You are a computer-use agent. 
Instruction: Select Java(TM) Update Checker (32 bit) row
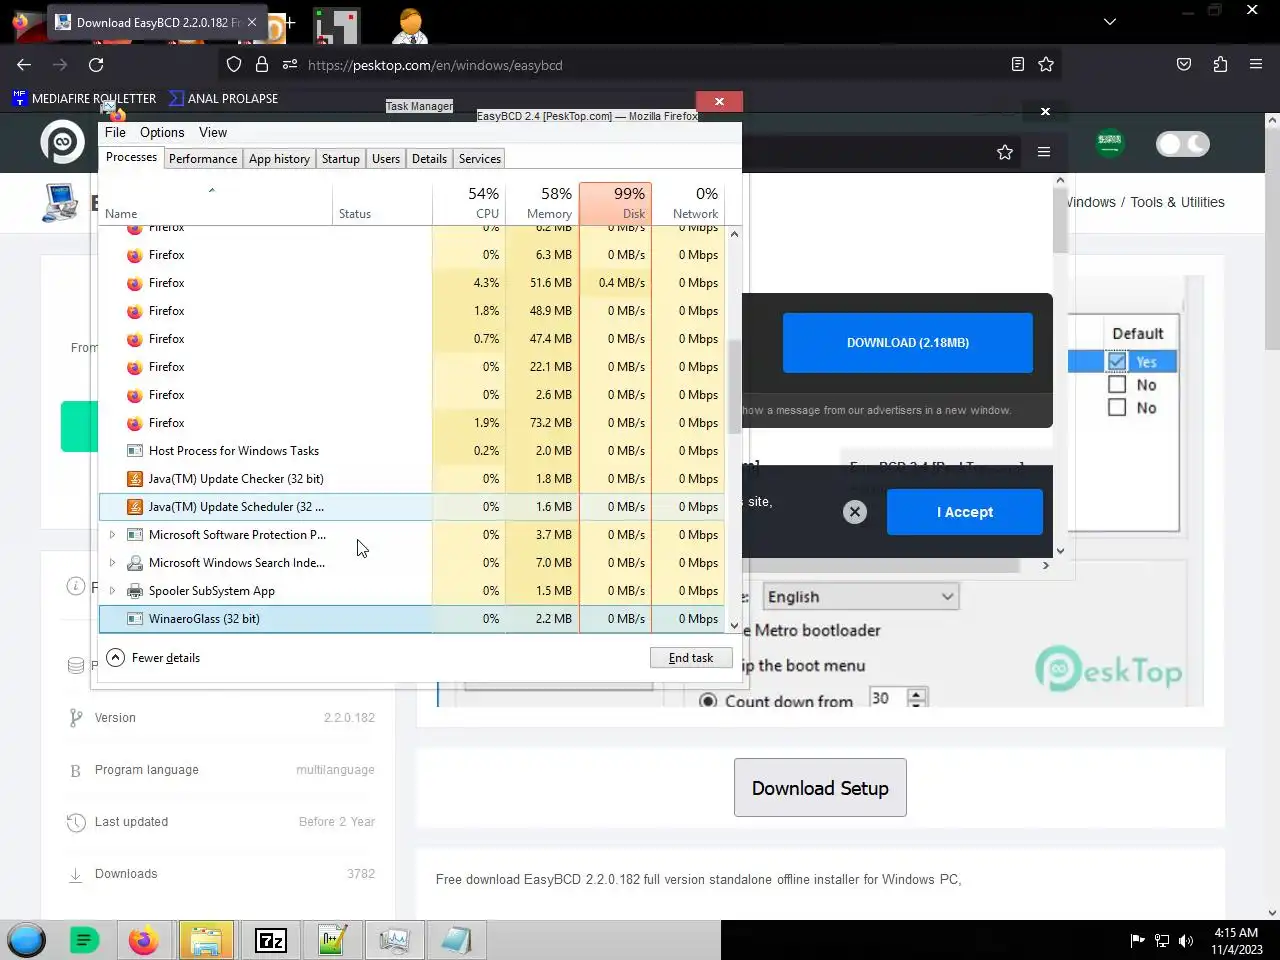(x=412, y=479)
